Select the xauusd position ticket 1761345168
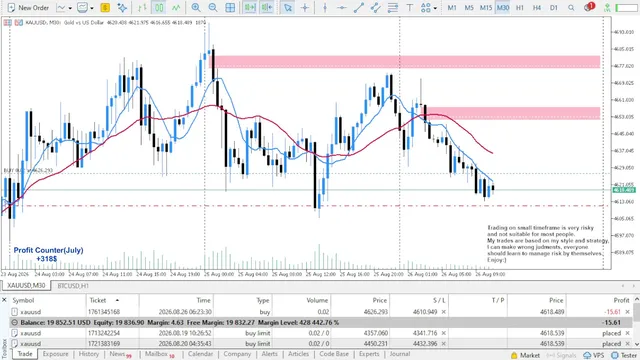This screenshot has width=640, height=360. tap(321, 312)
